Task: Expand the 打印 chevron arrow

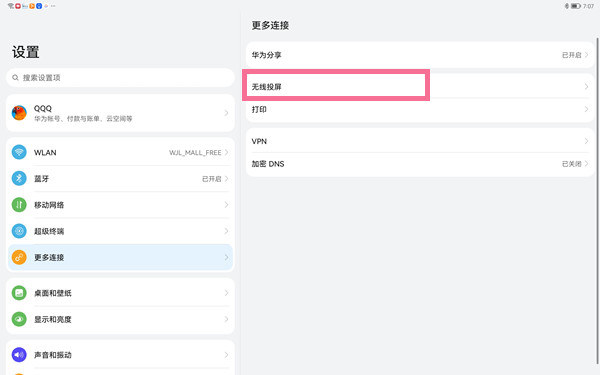Action: point(586,109)
